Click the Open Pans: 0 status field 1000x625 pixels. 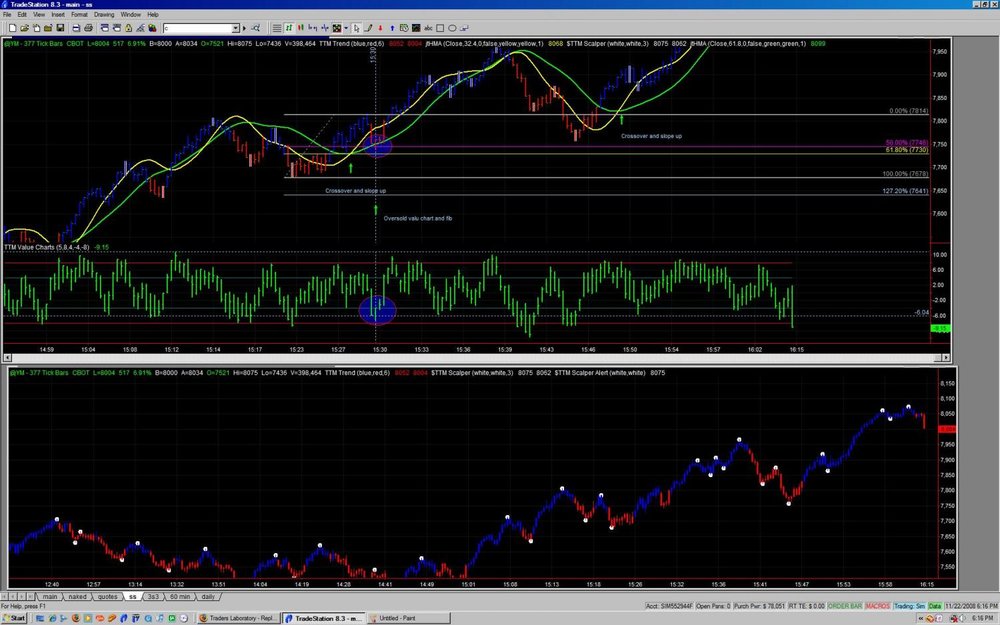(x=712, y=606)
